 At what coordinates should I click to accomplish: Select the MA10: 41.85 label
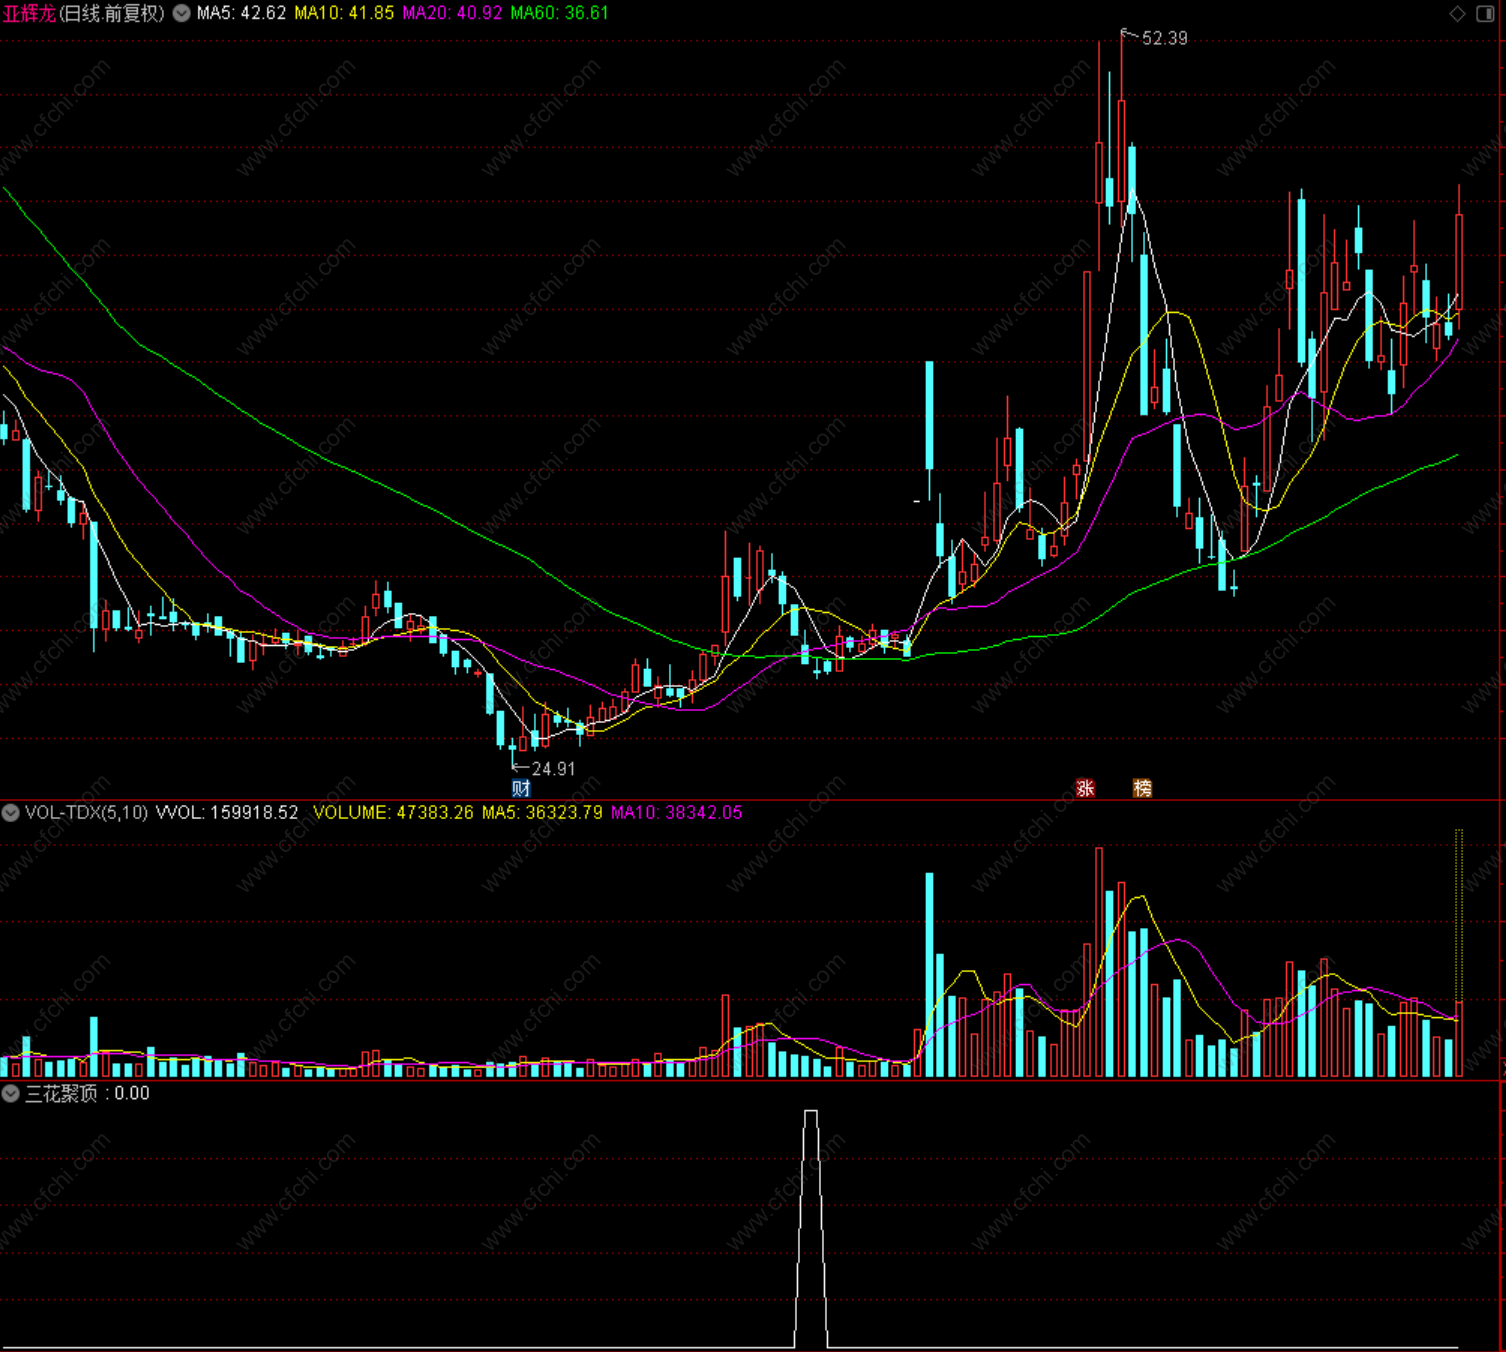pos(344,13)
